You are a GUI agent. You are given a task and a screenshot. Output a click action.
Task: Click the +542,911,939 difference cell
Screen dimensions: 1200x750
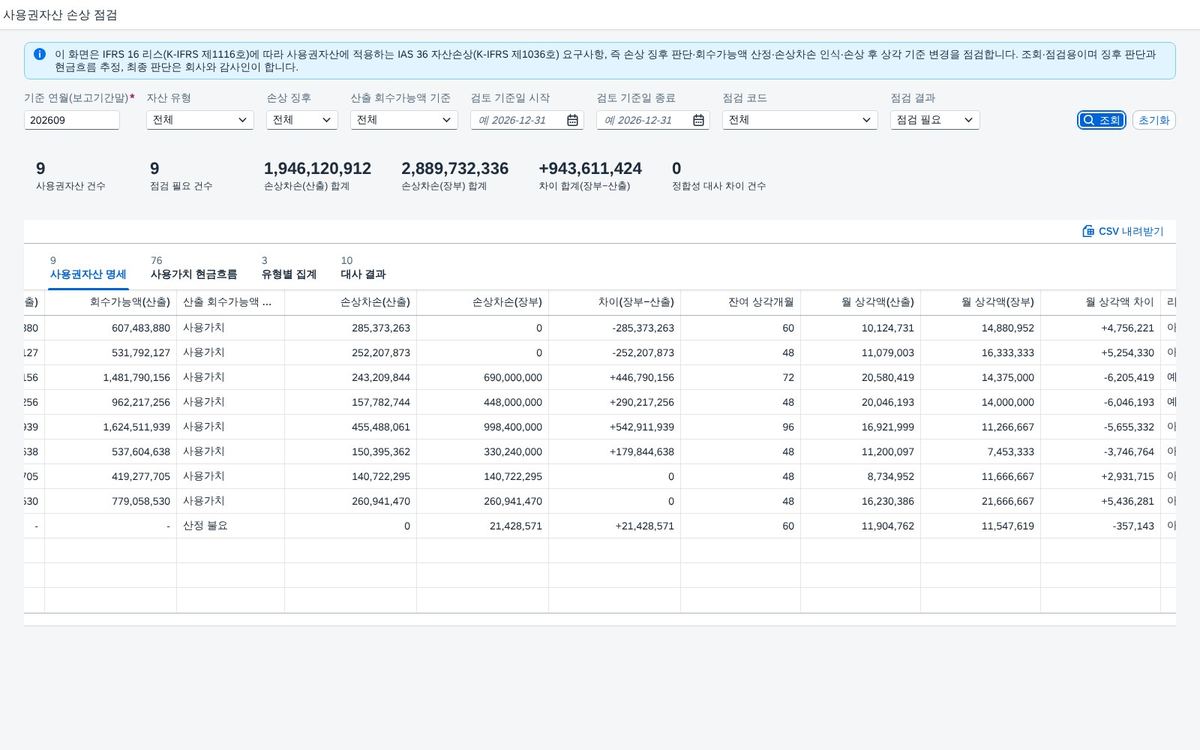(615, 427)
